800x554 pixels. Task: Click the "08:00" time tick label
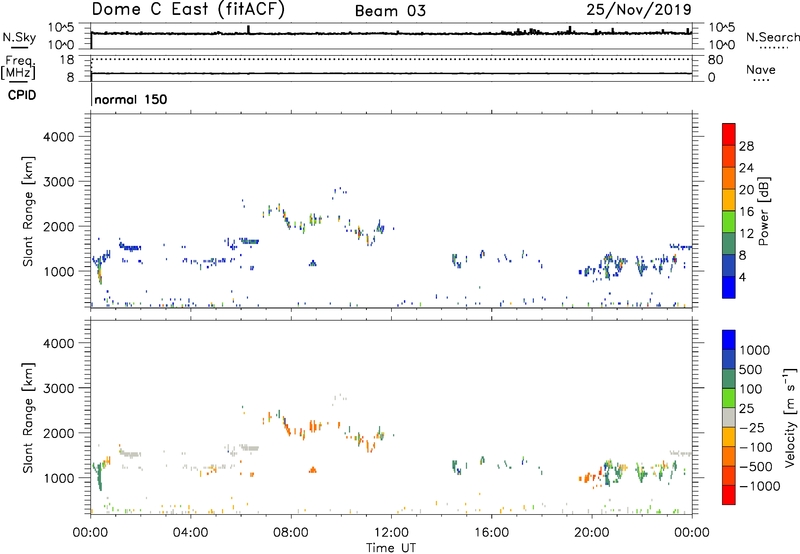pyautogui.click(x=291, y=533)
